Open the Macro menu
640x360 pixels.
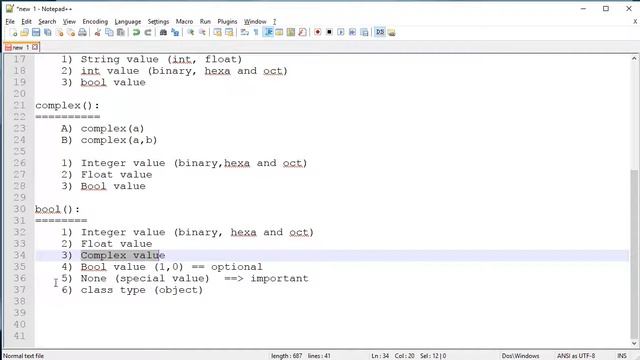184,21
